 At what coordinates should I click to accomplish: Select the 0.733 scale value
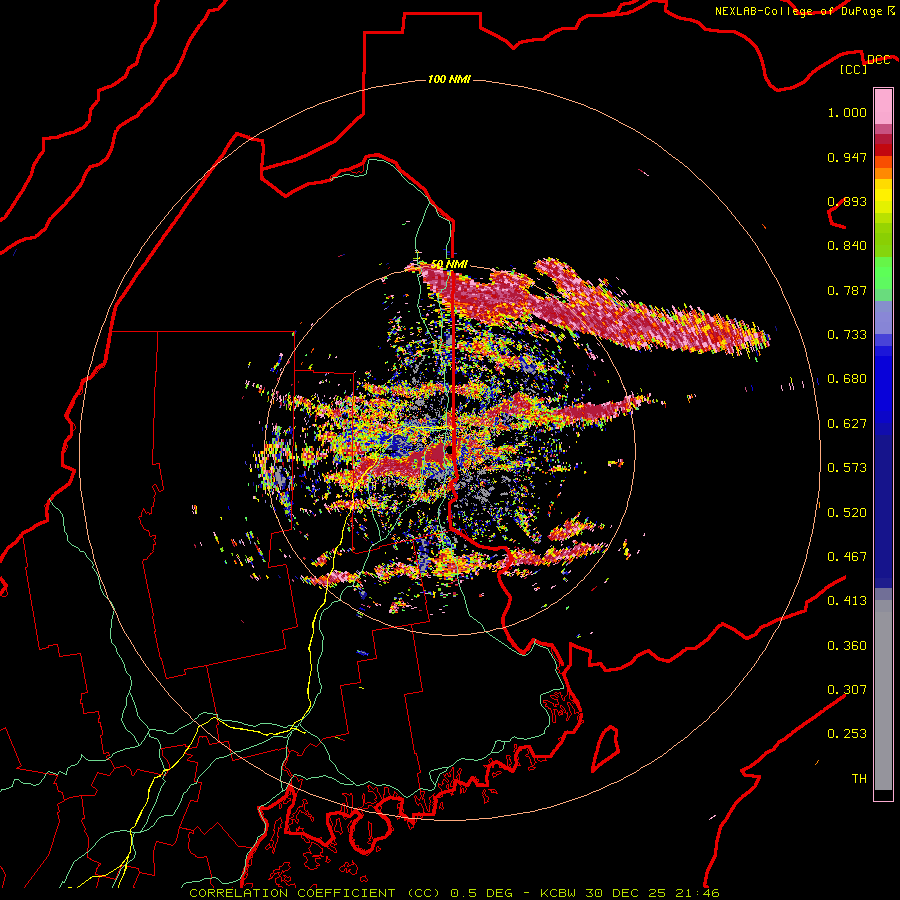(x=847, y=335)
